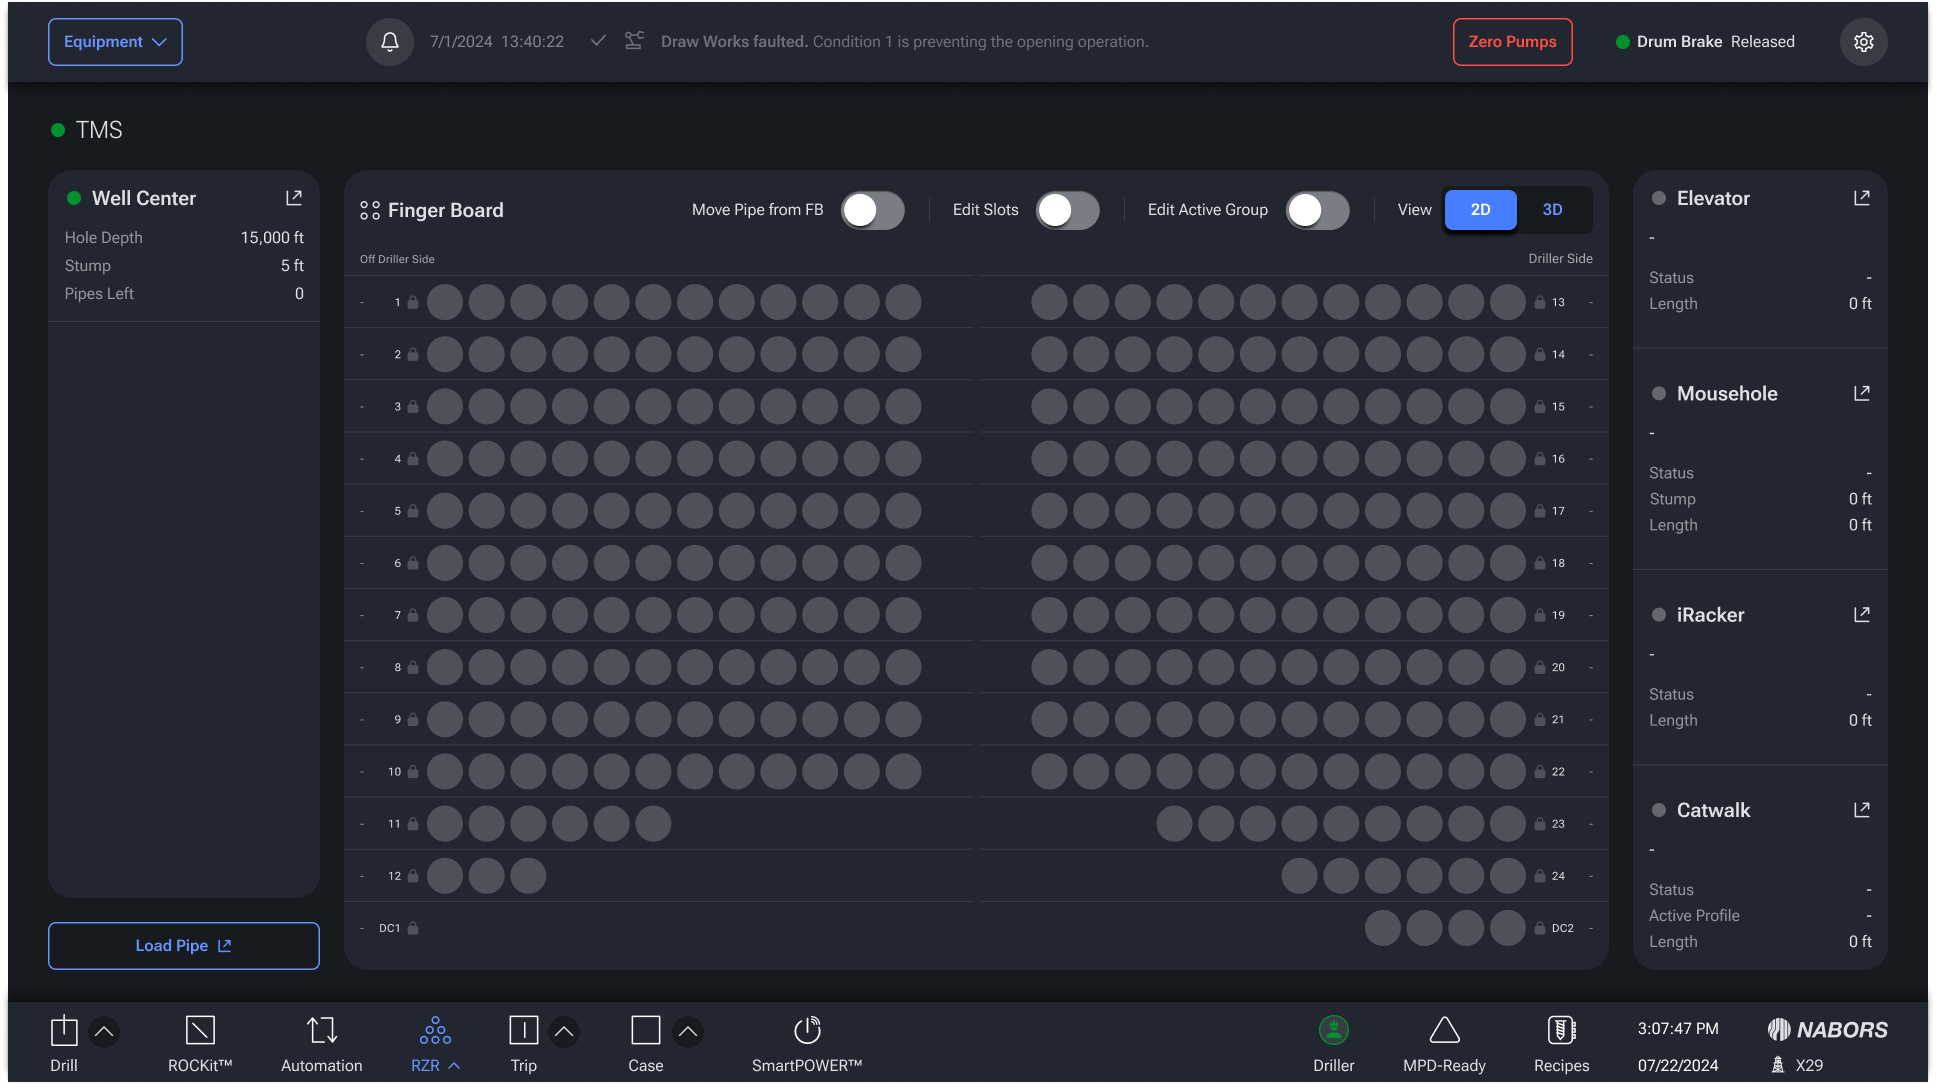Click the 7/1/2024 alarm timestamp

pyautogui.click(x=497, y=42)
